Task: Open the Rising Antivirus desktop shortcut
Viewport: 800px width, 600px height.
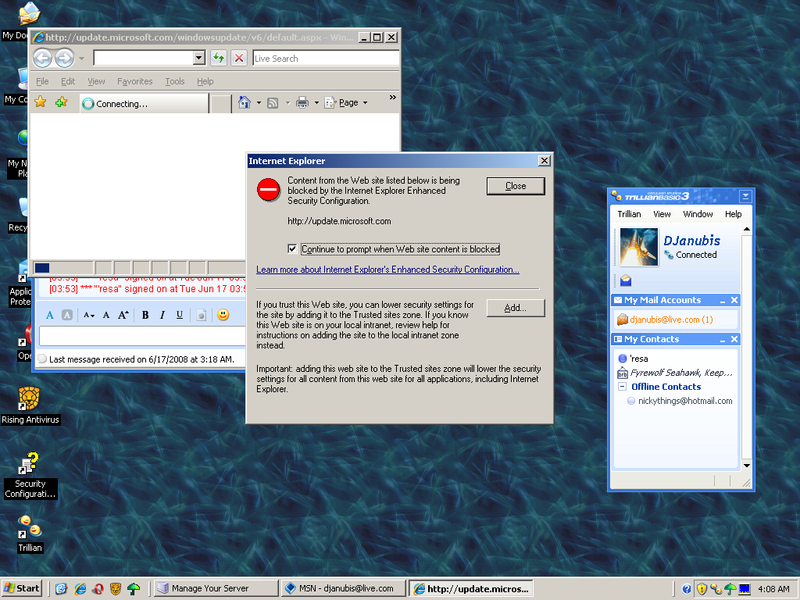Action: (30, 406)
